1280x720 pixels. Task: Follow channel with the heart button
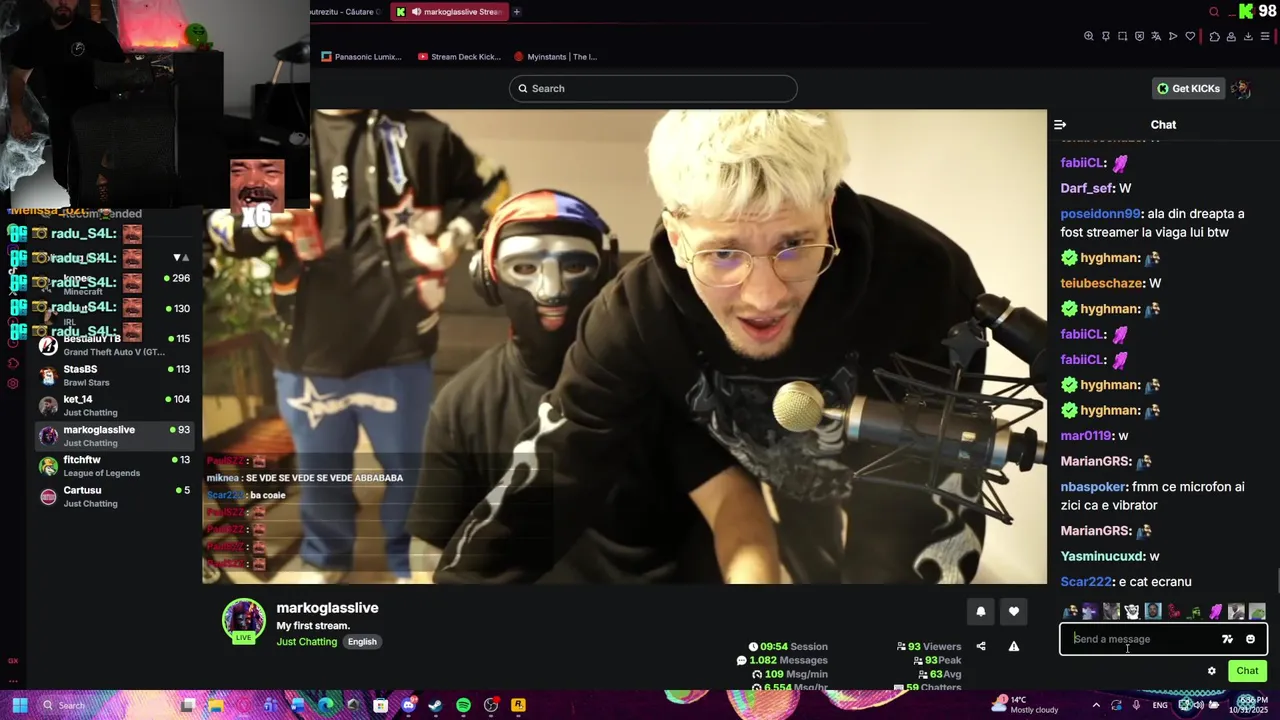click(1014, 612)
